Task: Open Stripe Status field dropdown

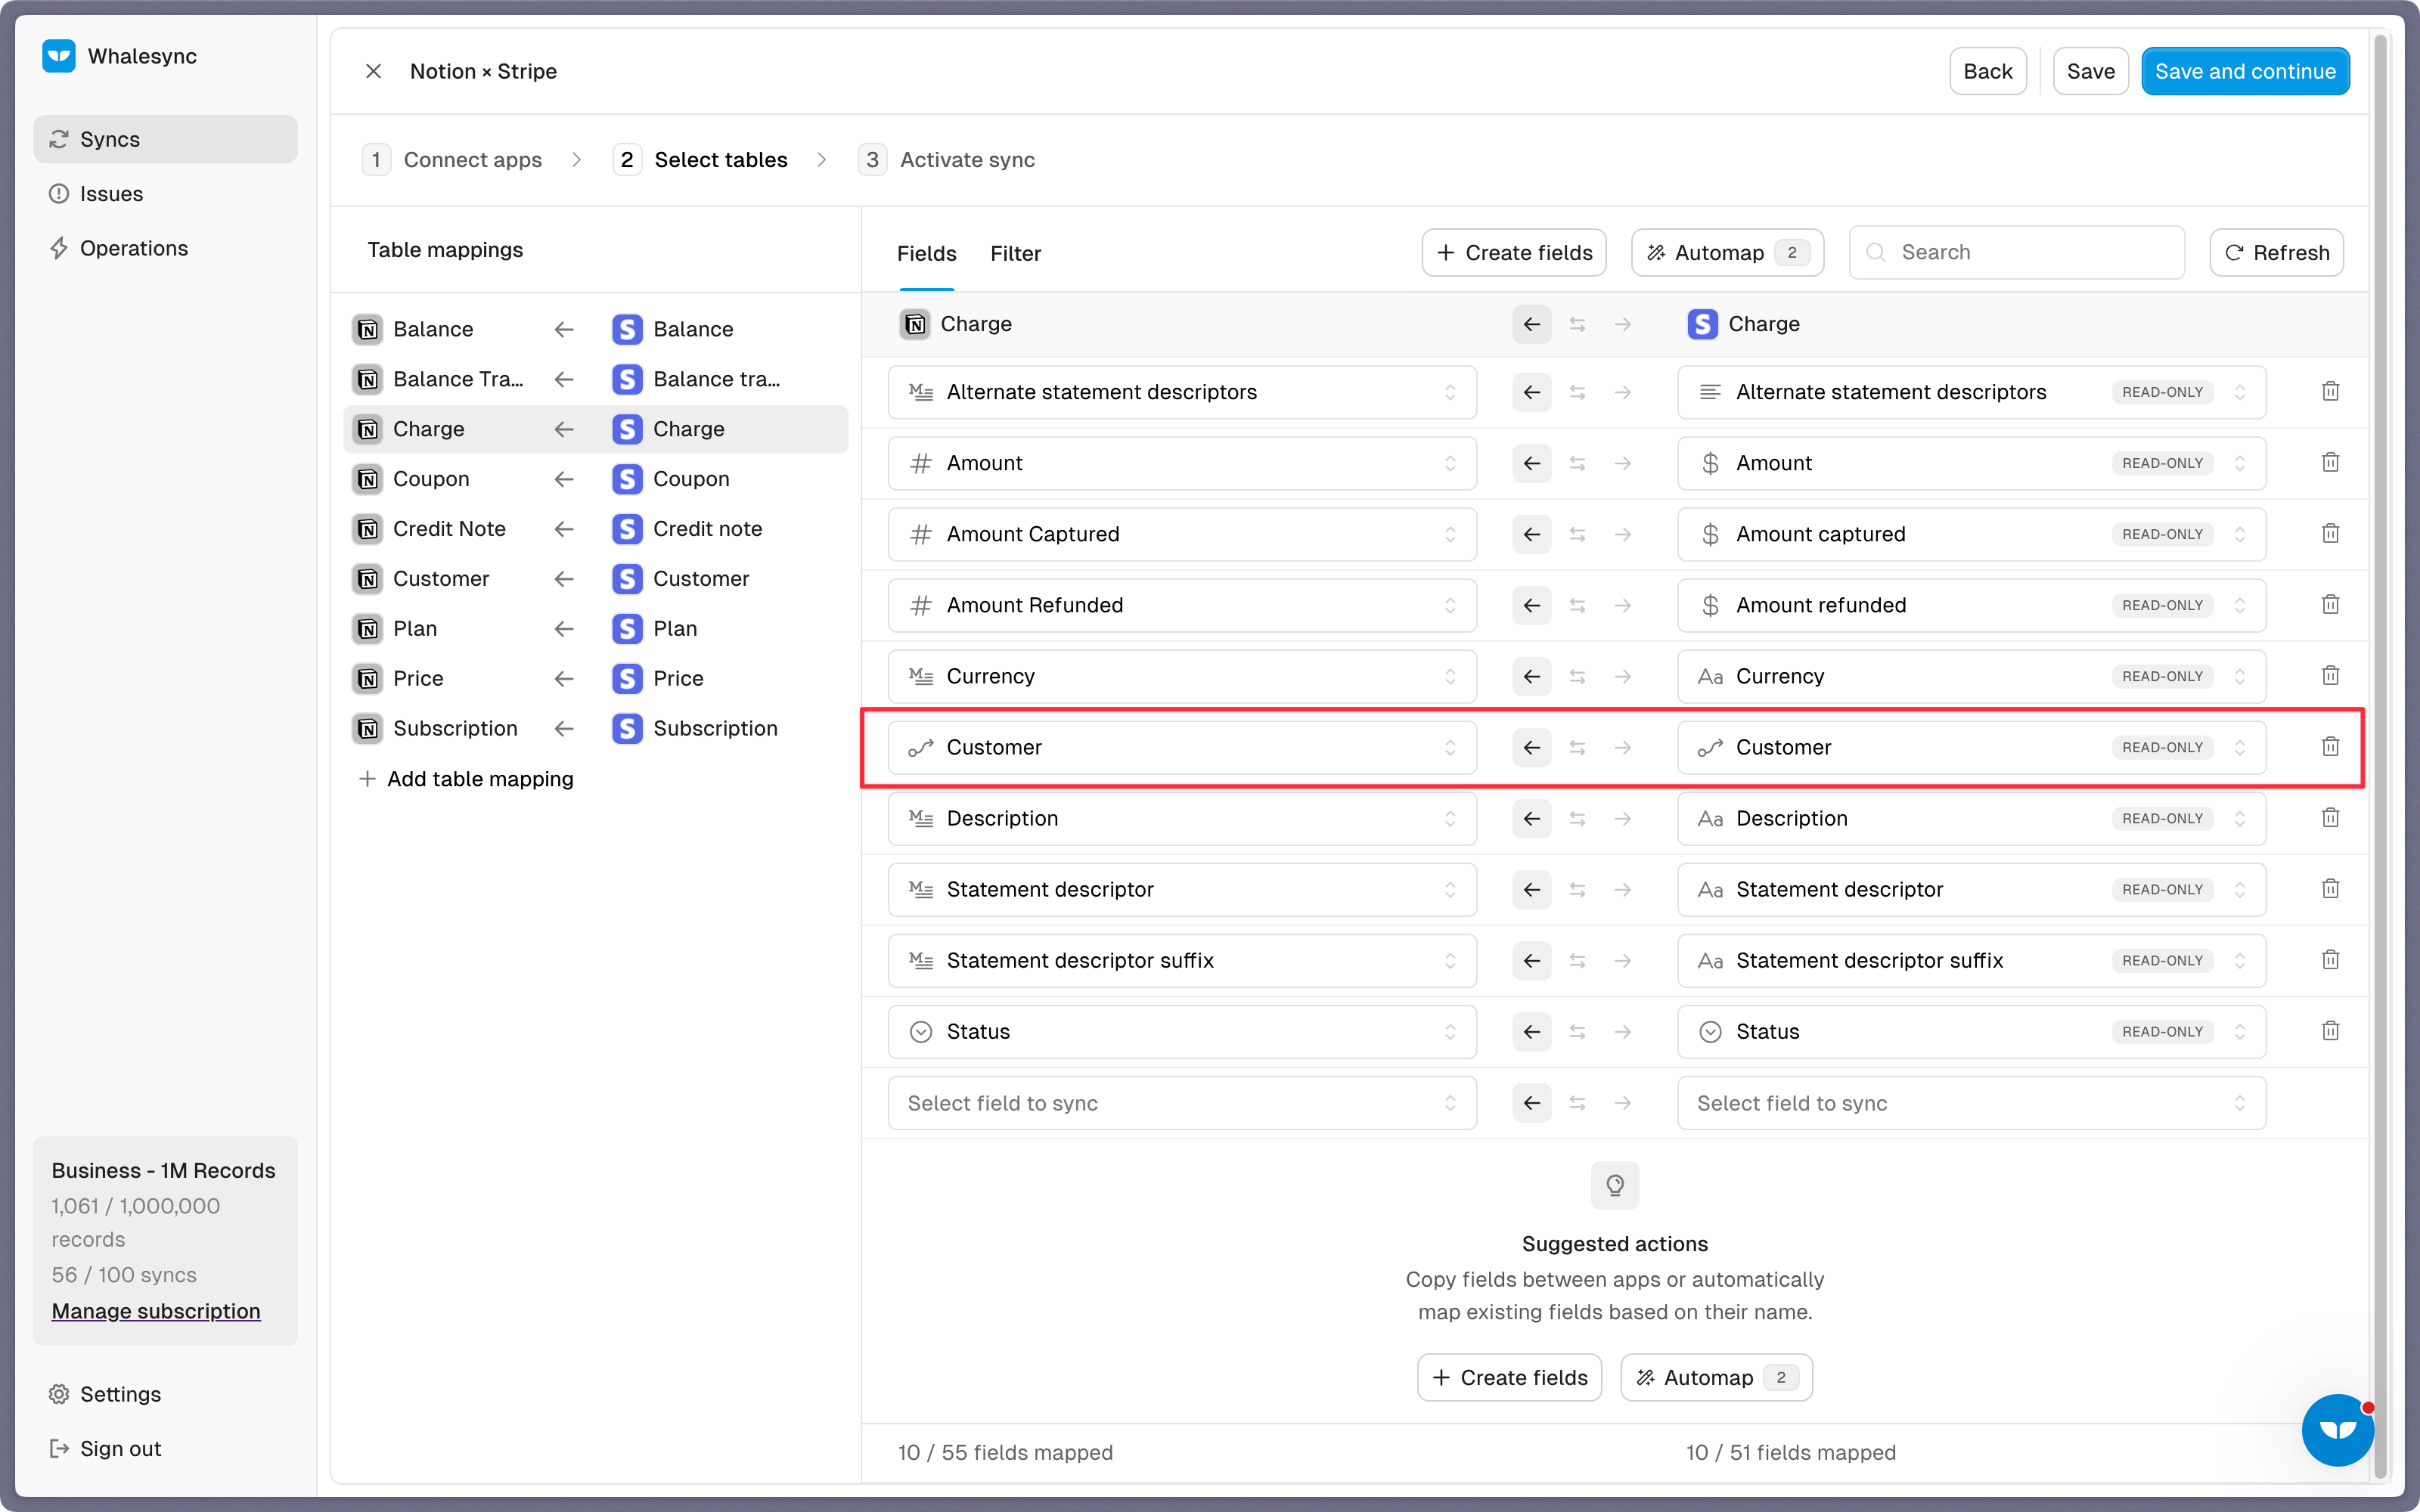Action: tap(1971, 1031)
